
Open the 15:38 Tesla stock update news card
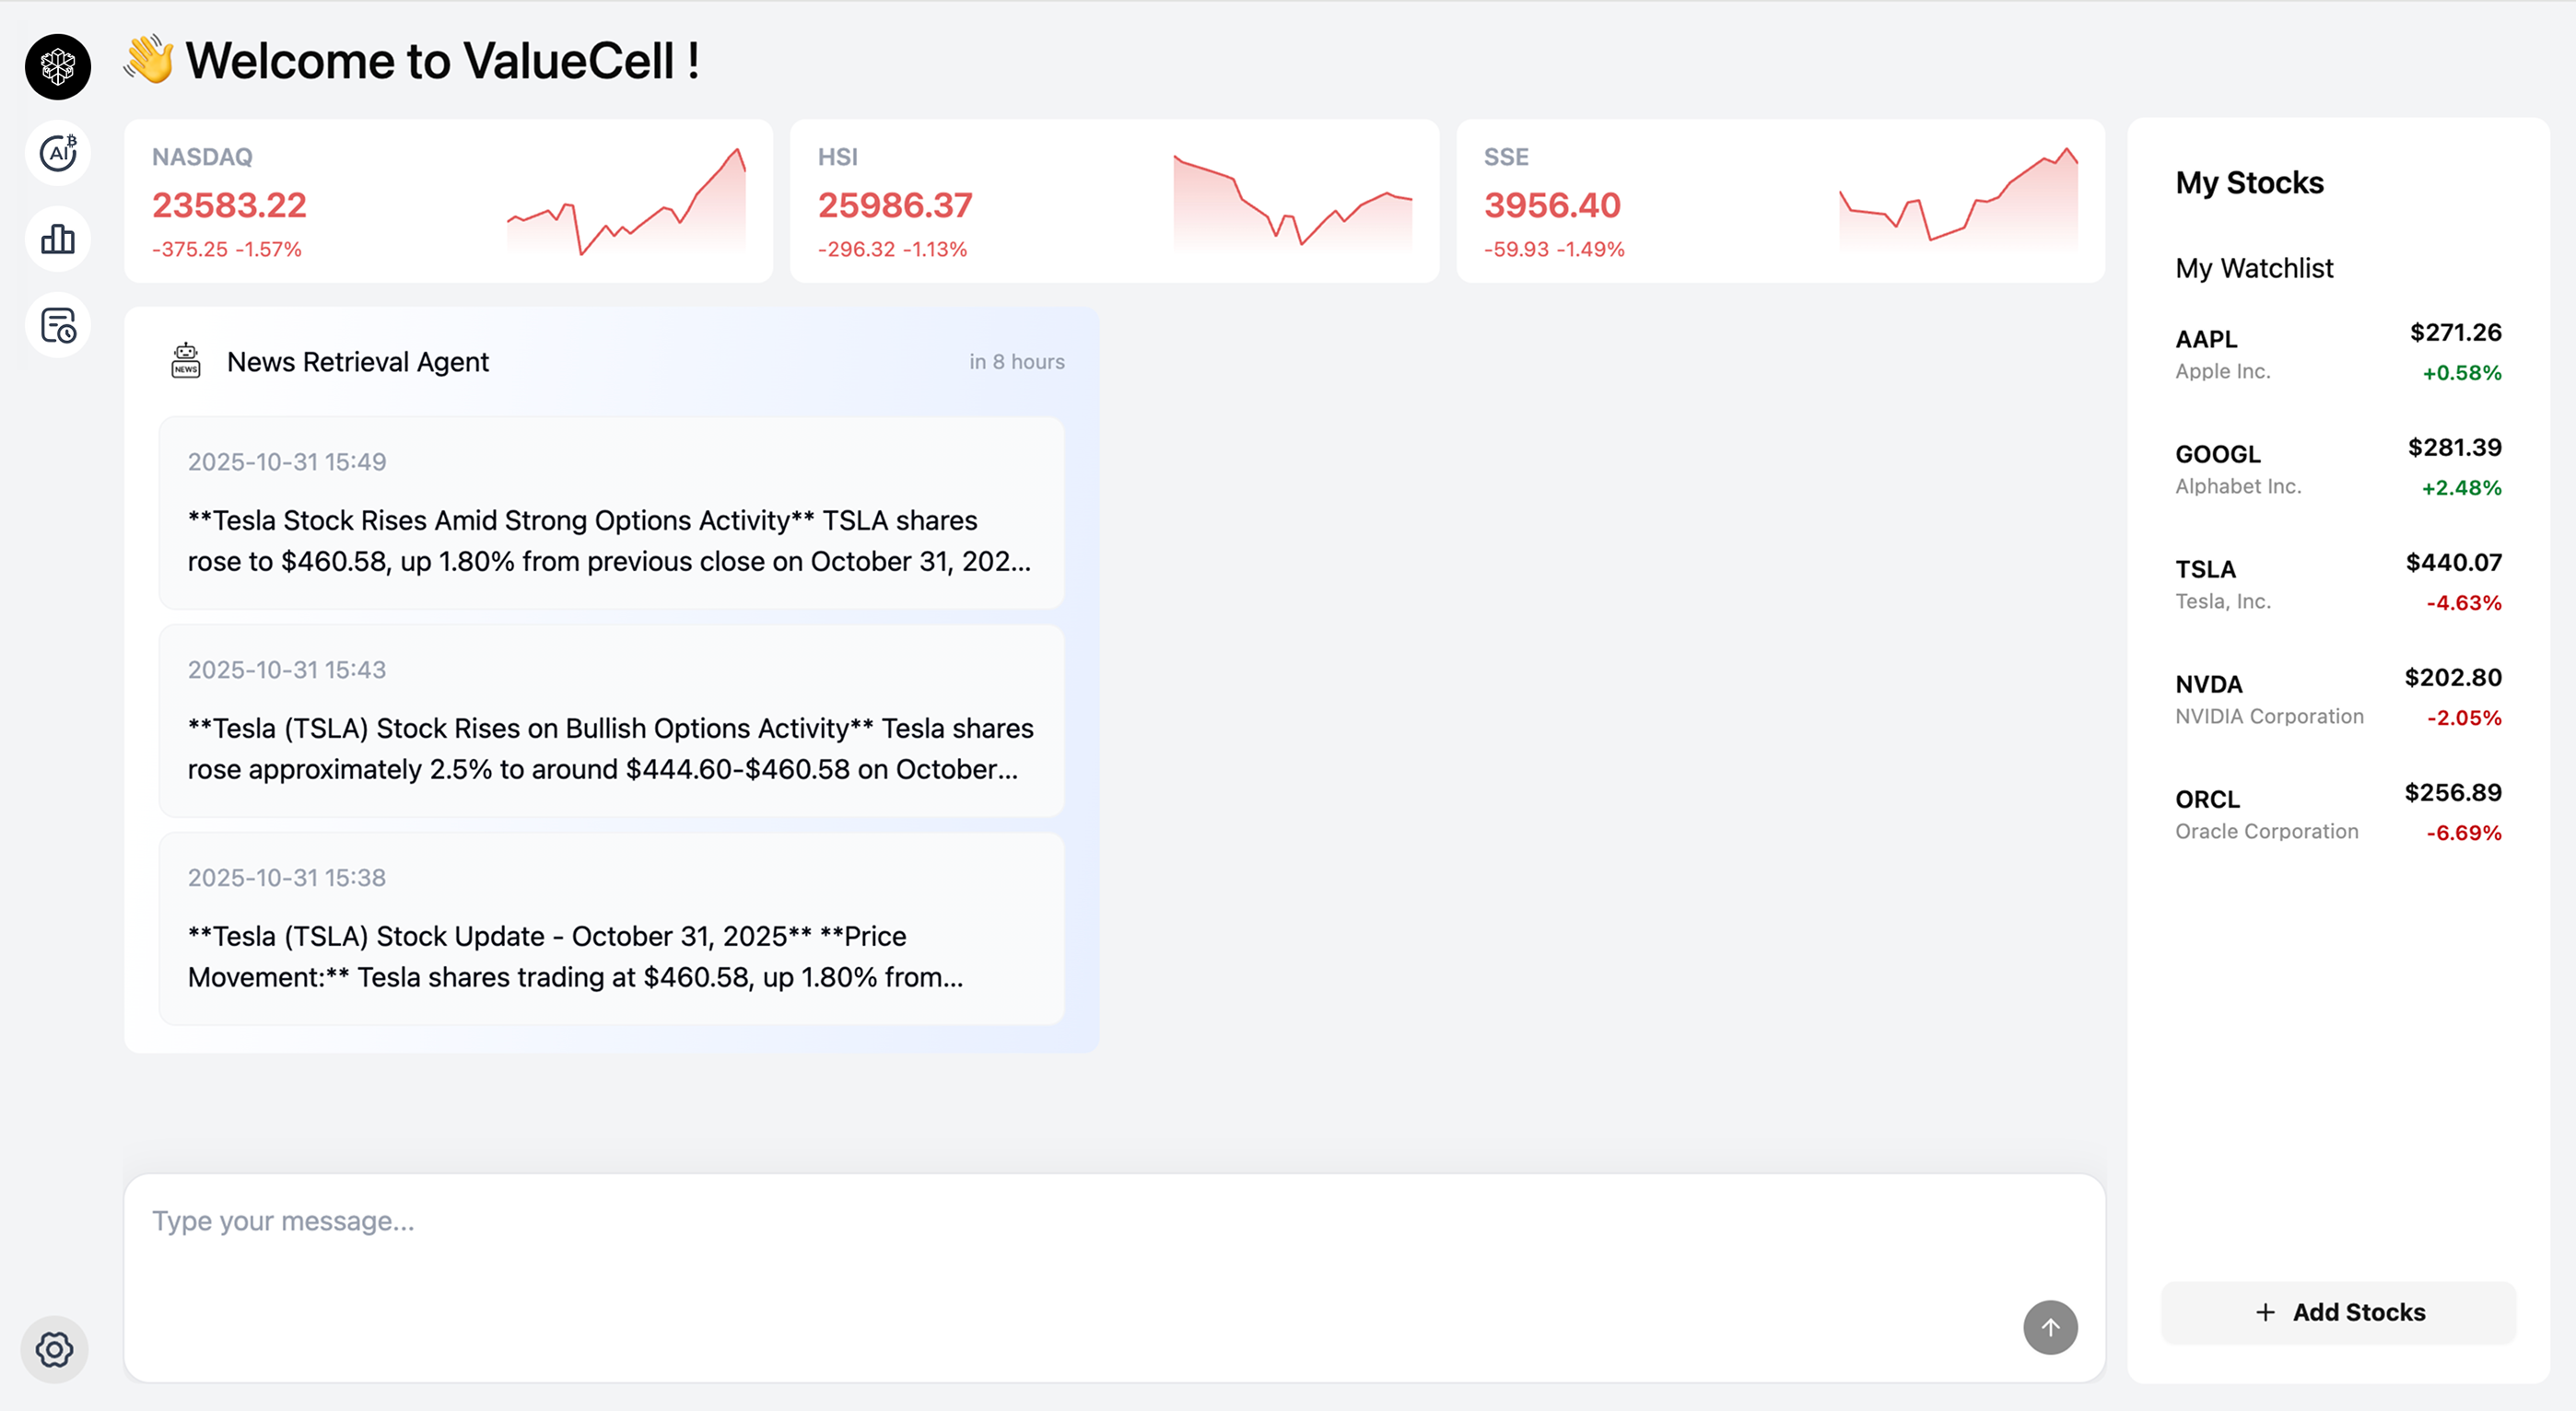click(611, 930)
